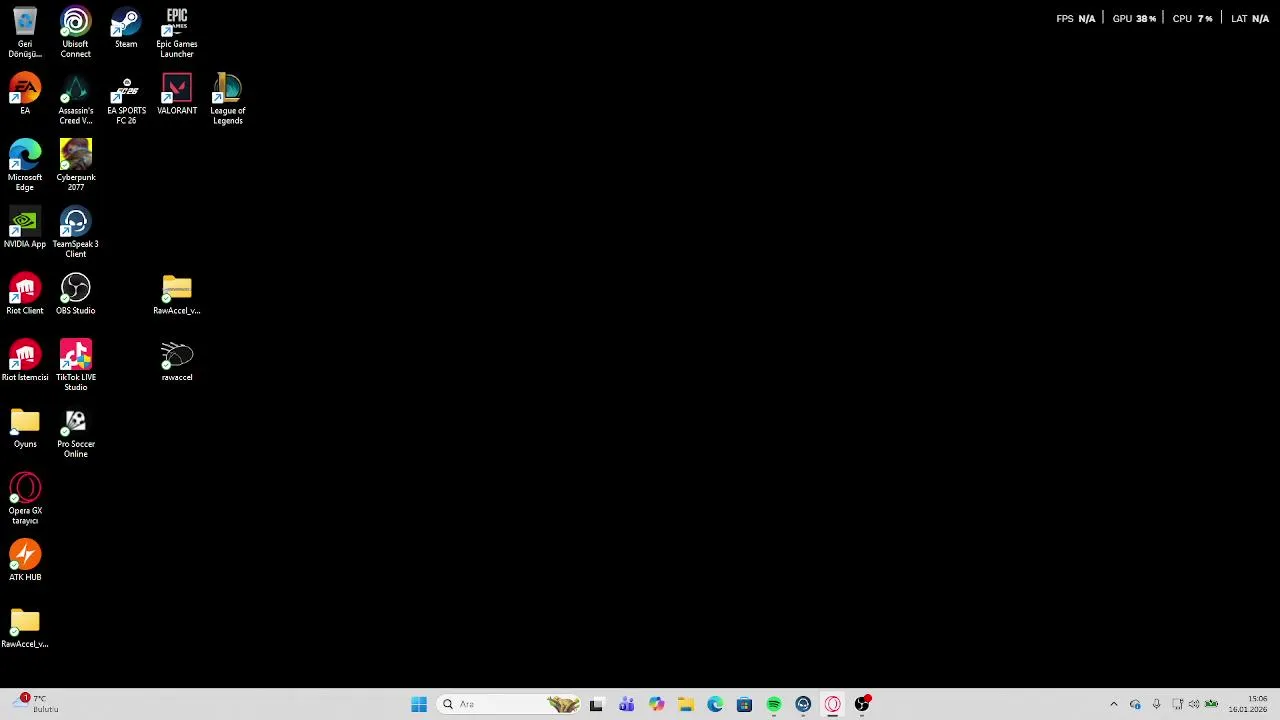Select the VALORANT desktop shortcut

(177, 95)
